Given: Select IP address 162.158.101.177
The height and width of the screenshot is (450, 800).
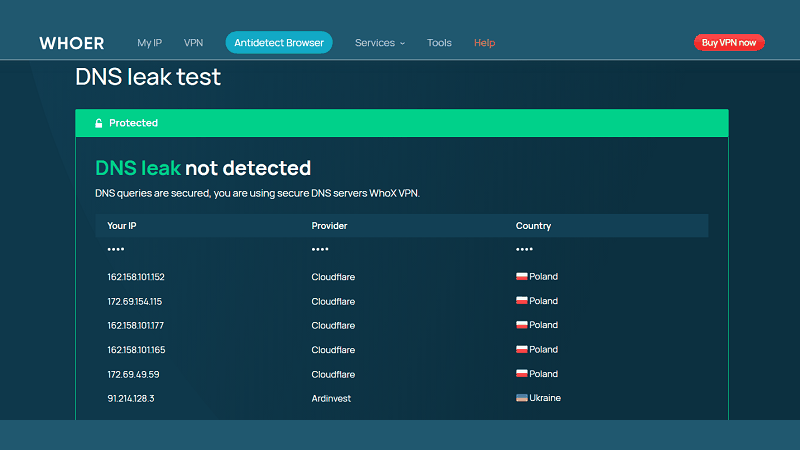Looking at the screenshot, I should click(136, 326).
